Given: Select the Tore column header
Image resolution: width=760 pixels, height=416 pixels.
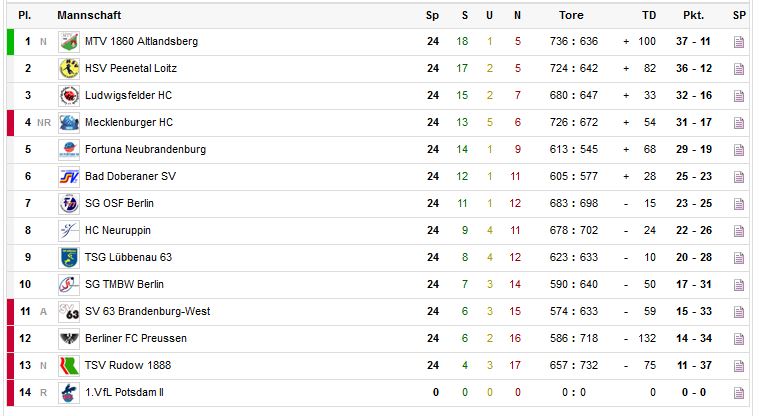Looking at the screenshot, I should click(x=571, y=15).
